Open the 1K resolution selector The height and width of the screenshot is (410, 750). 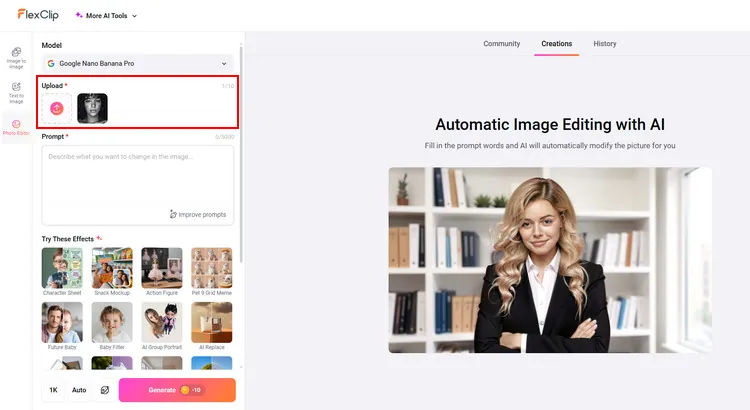[53, 390]
